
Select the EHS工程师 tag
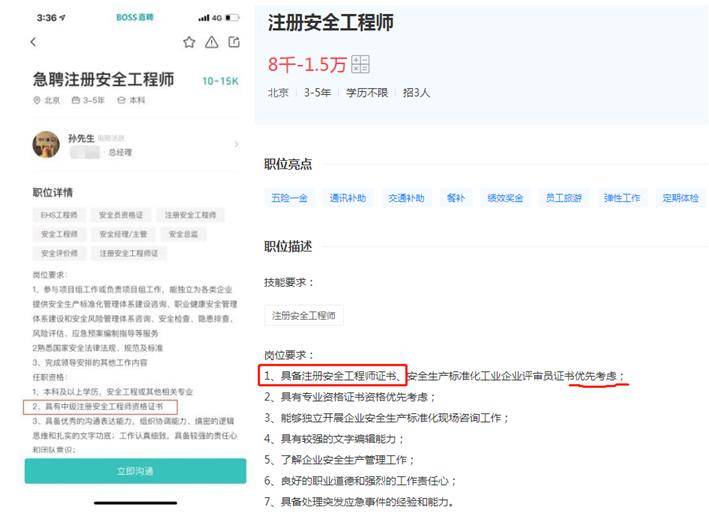pyautogui.click(x=59, y=215)
